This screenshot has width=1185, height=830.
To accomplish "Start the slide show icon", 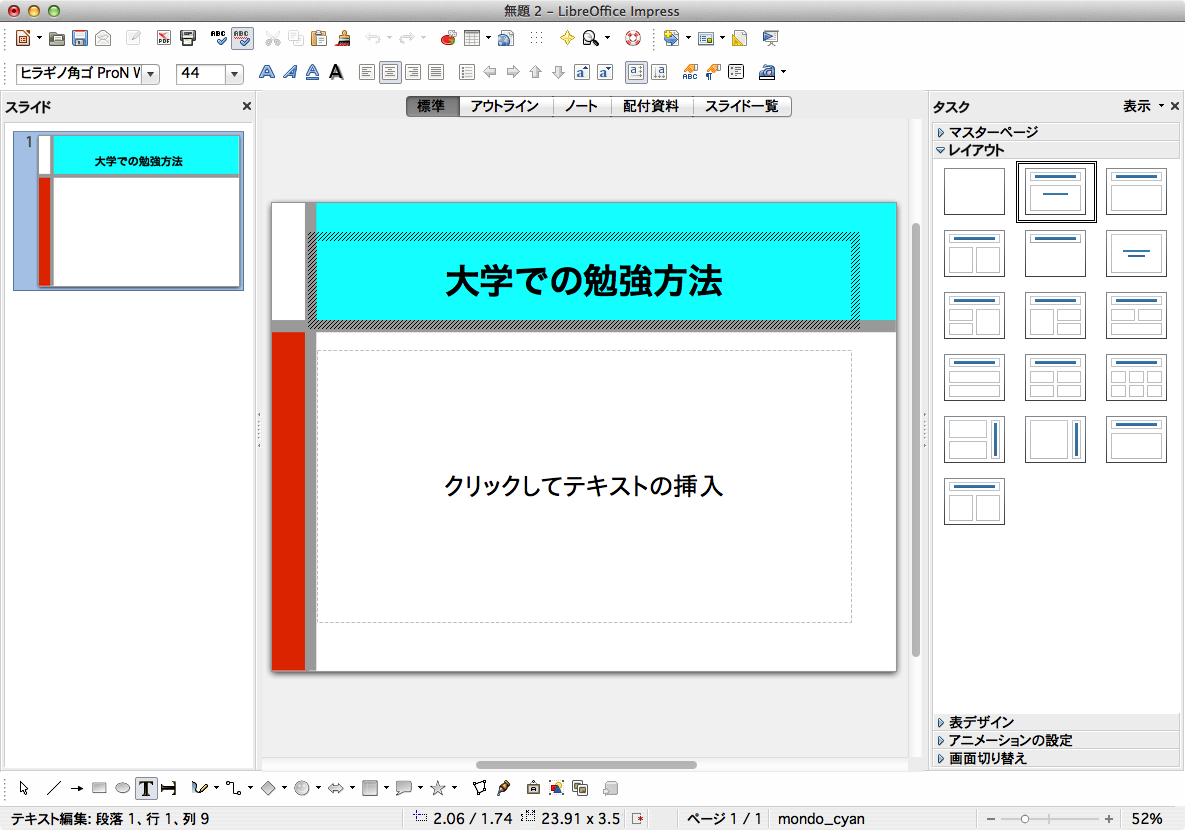I will [770, 39].
